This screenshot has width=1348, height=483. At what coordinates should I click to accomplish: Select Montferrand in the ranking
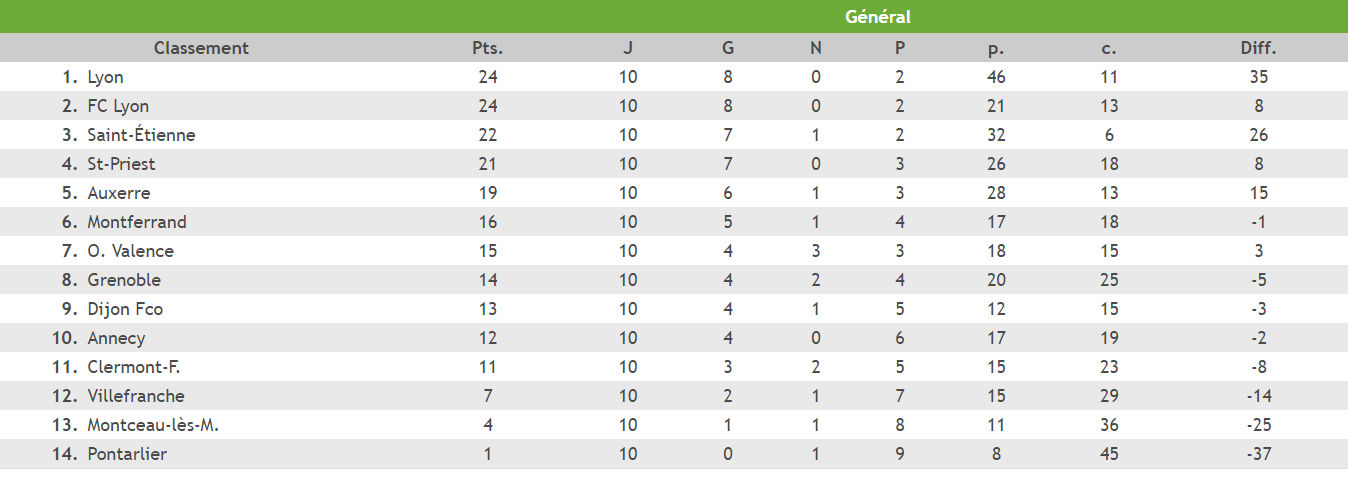(x=137, y=222)
